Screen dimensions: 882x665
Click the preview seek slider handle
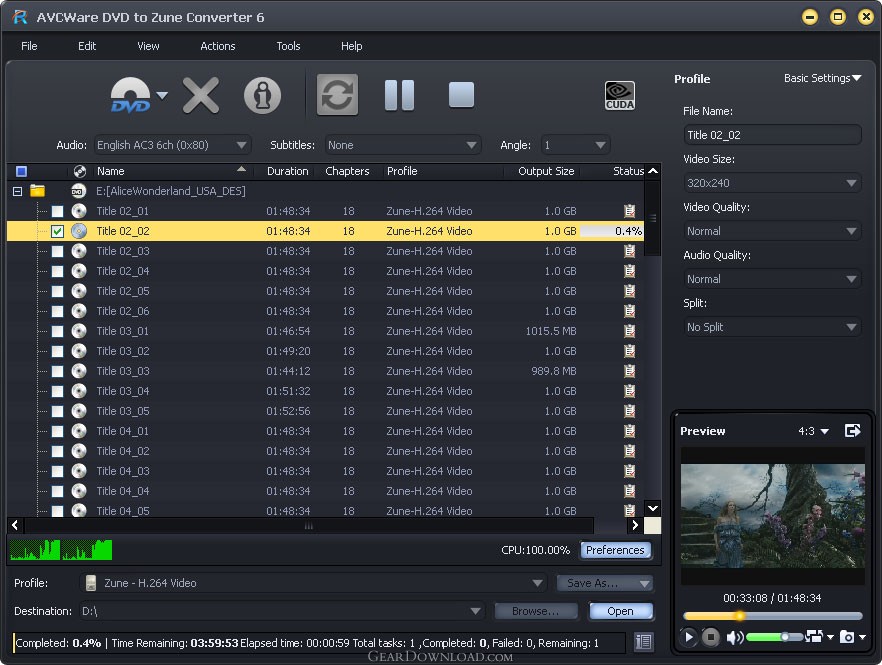coord(740,615)
